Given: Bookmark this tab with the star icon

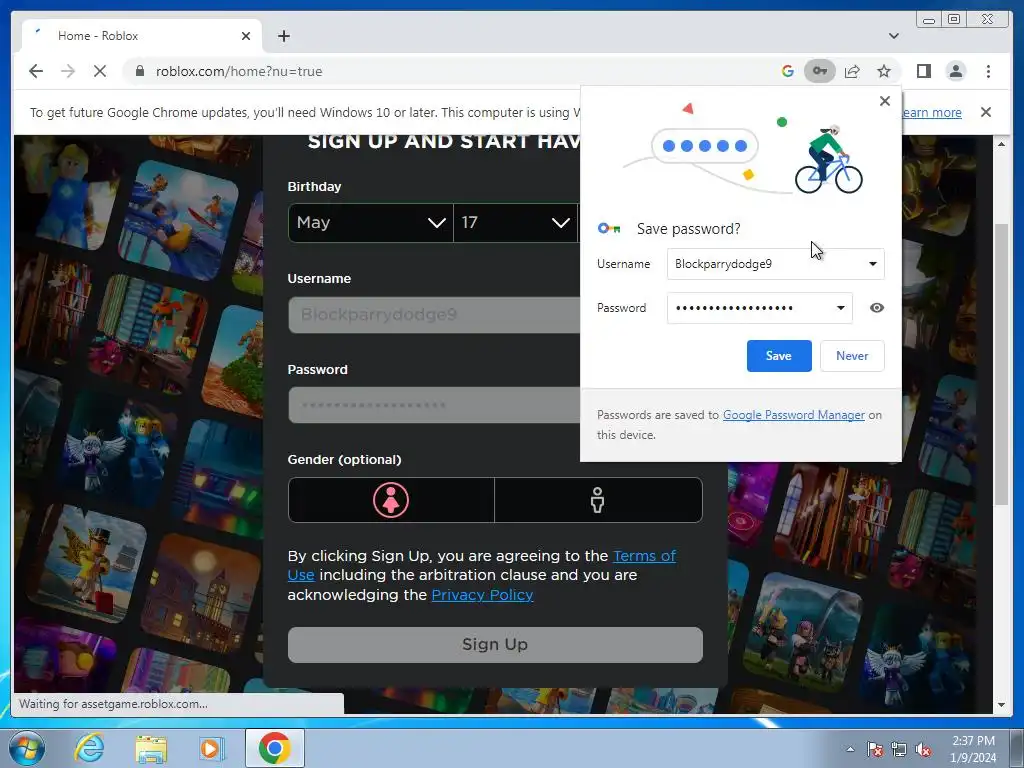Looking at the screenshot, I should click(884, 71).
